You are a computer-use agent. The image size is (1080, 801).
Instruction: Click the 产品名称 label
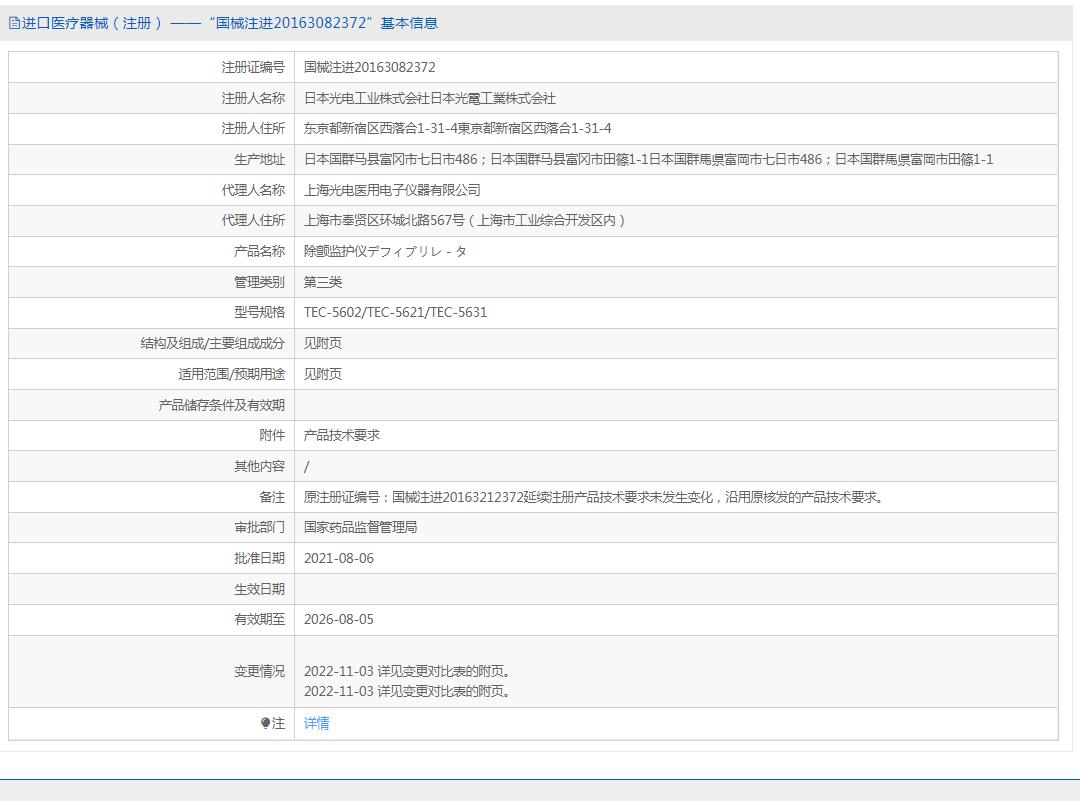point(259,251)
